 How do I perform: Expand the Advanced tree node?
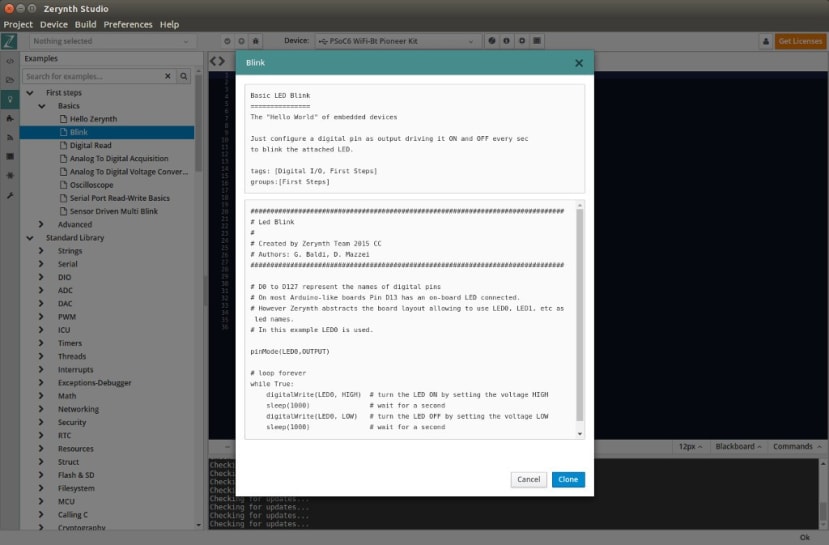42,225
